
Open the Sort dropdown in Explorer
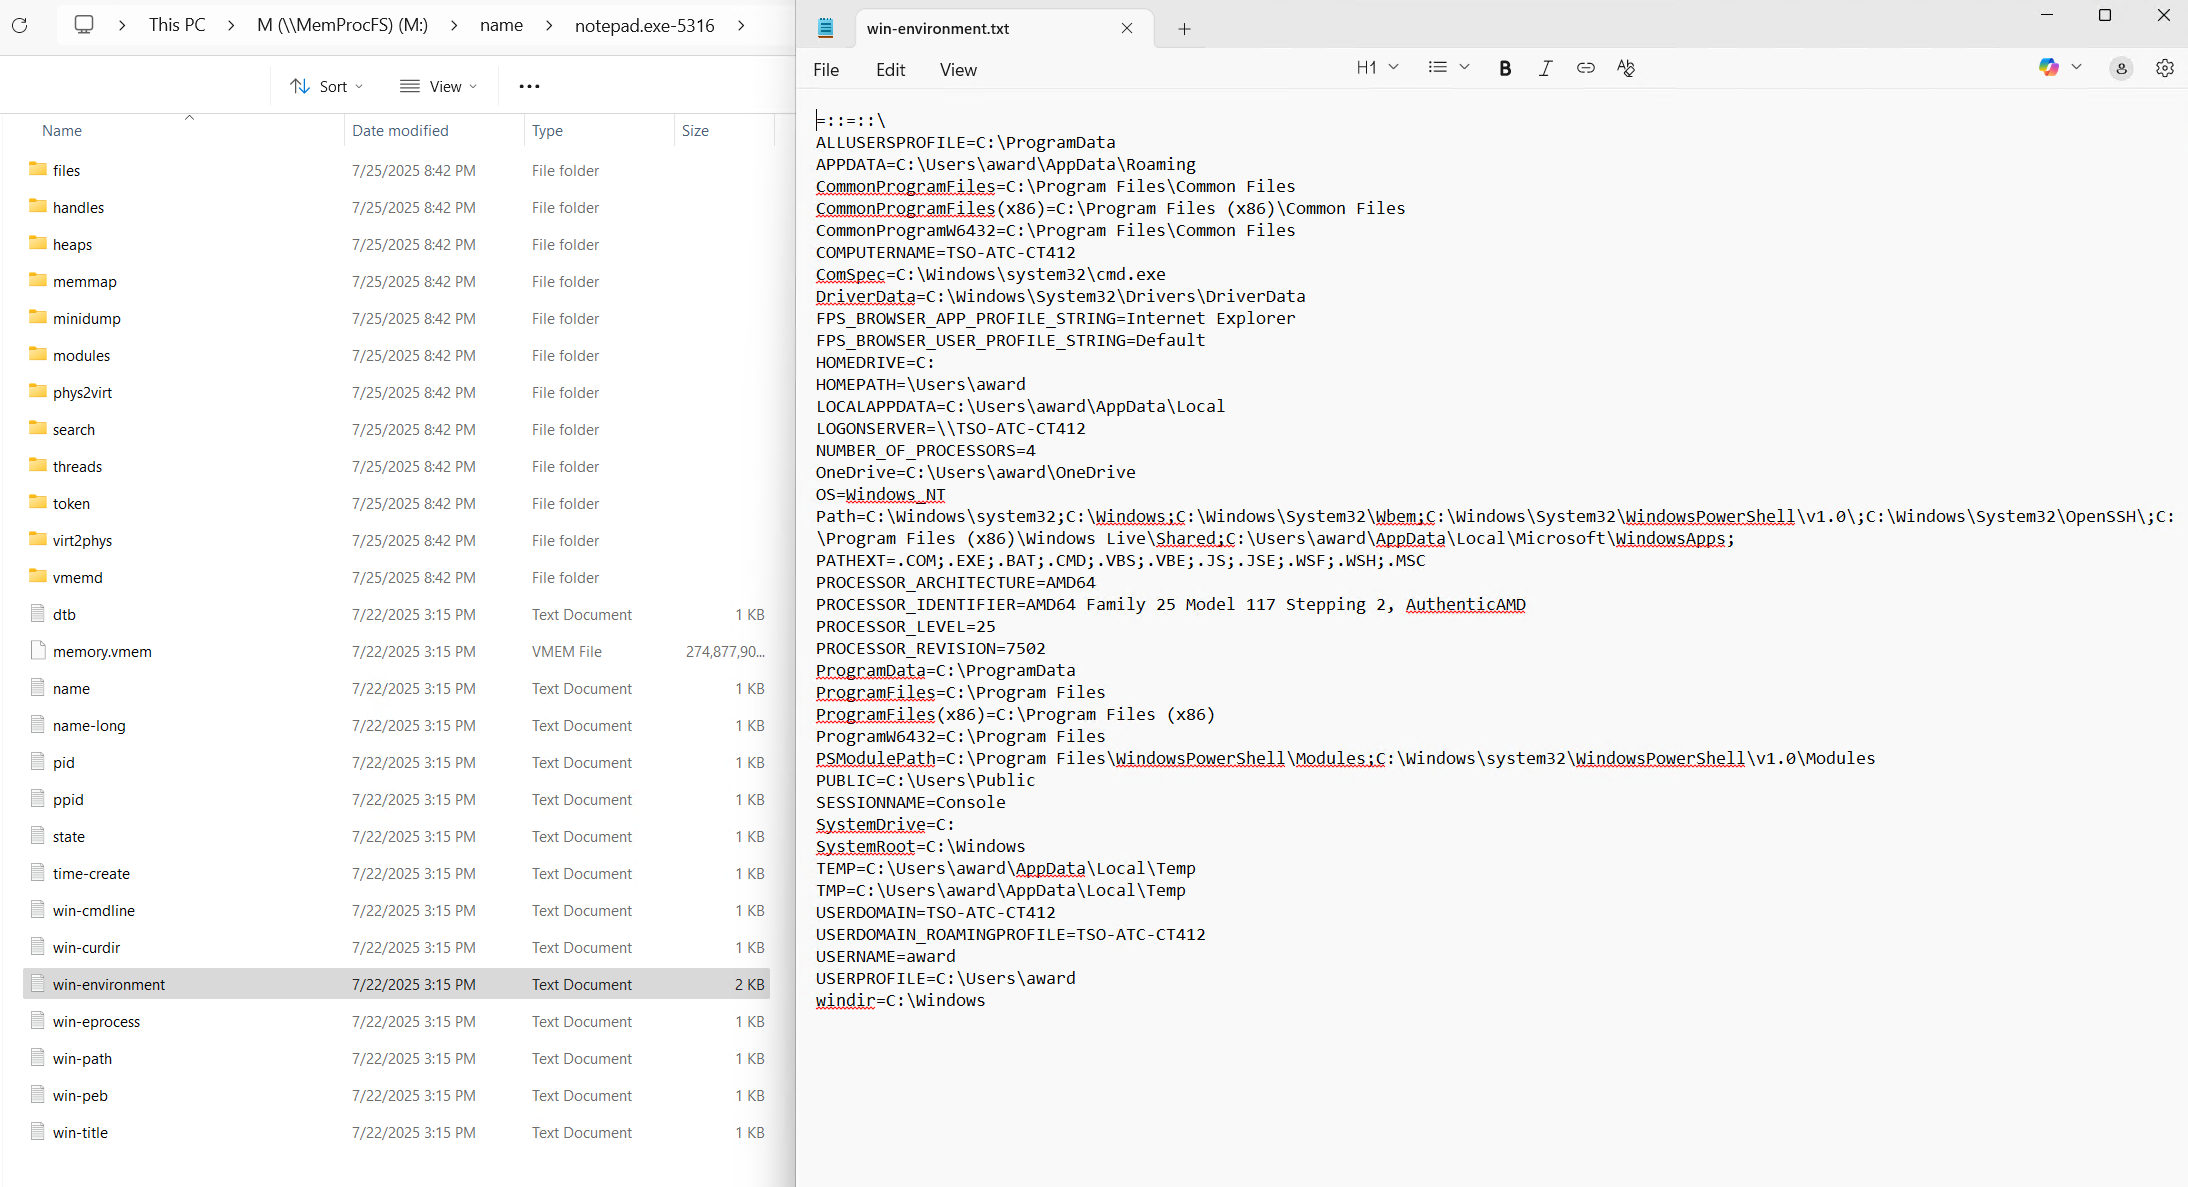pyautogui.click(x=327, y=86)
